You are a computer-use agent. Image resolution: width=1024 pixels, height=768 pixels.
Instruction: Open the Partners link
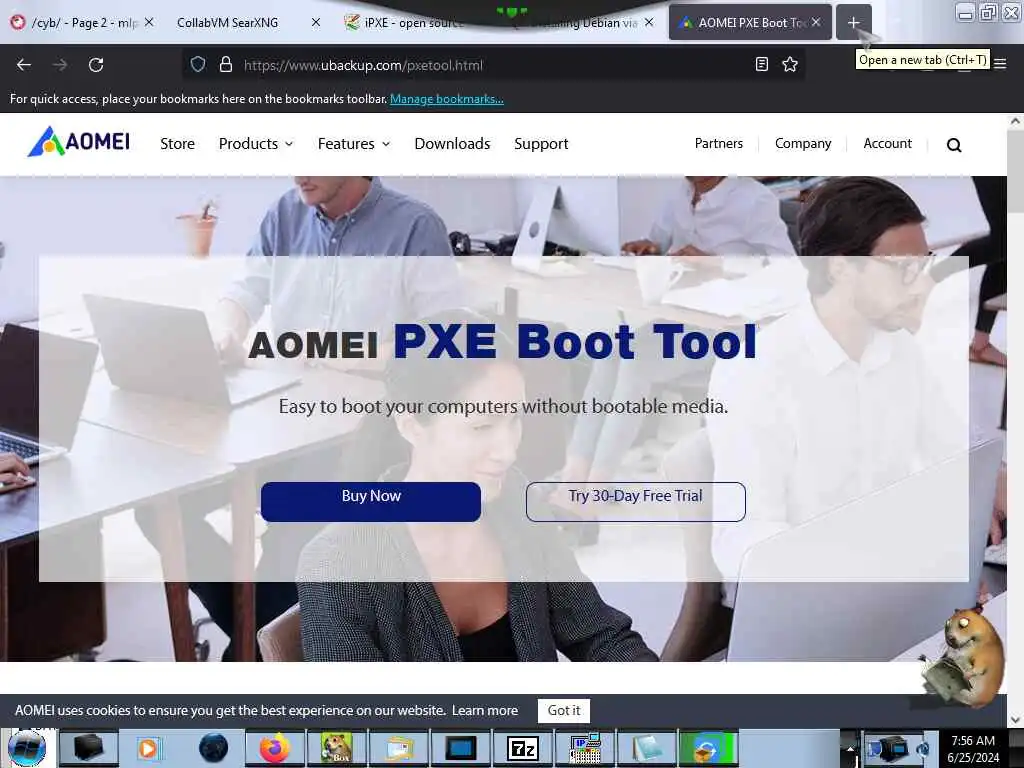click(718, 144)
